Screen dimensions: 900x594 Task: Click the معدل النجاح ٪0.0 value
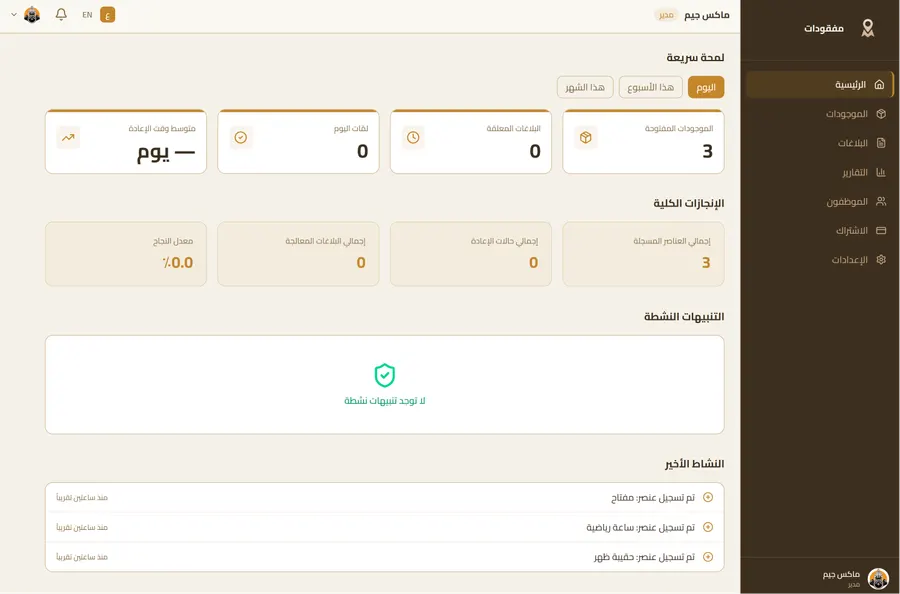[177, 263]
